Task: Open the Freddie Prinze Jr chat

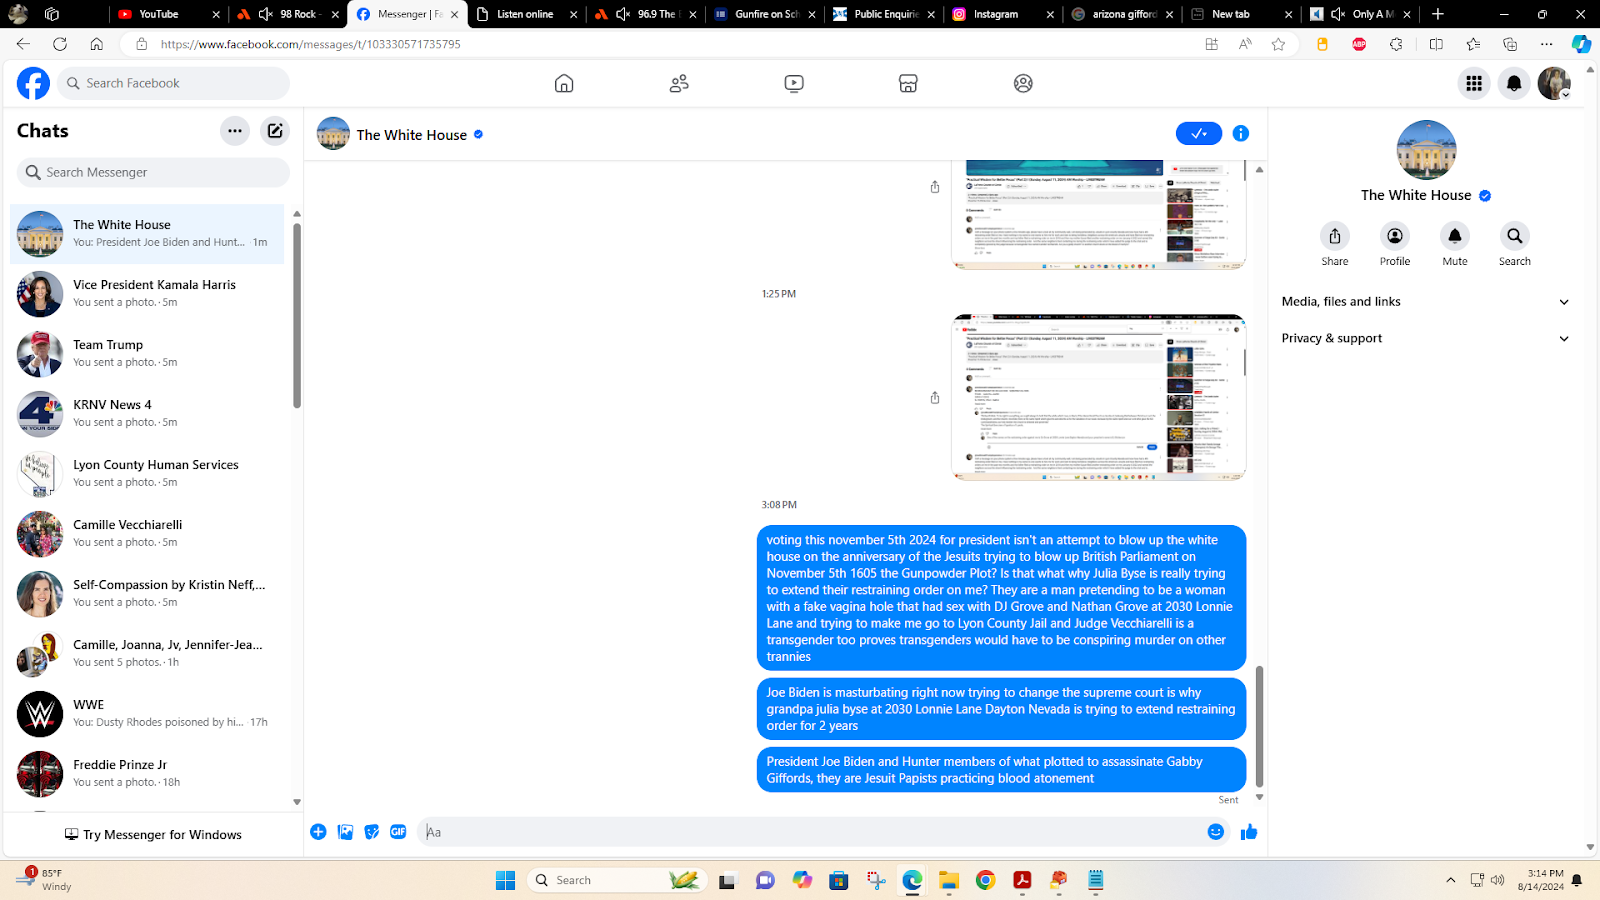Action: (147, 774)
